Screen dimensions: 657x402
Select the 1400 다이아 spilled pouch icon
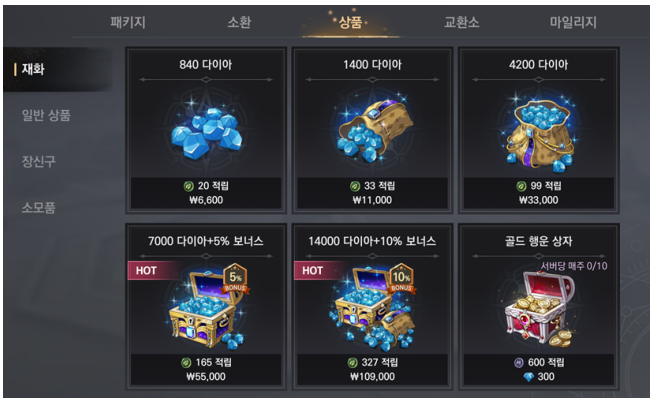pos(373,131)
